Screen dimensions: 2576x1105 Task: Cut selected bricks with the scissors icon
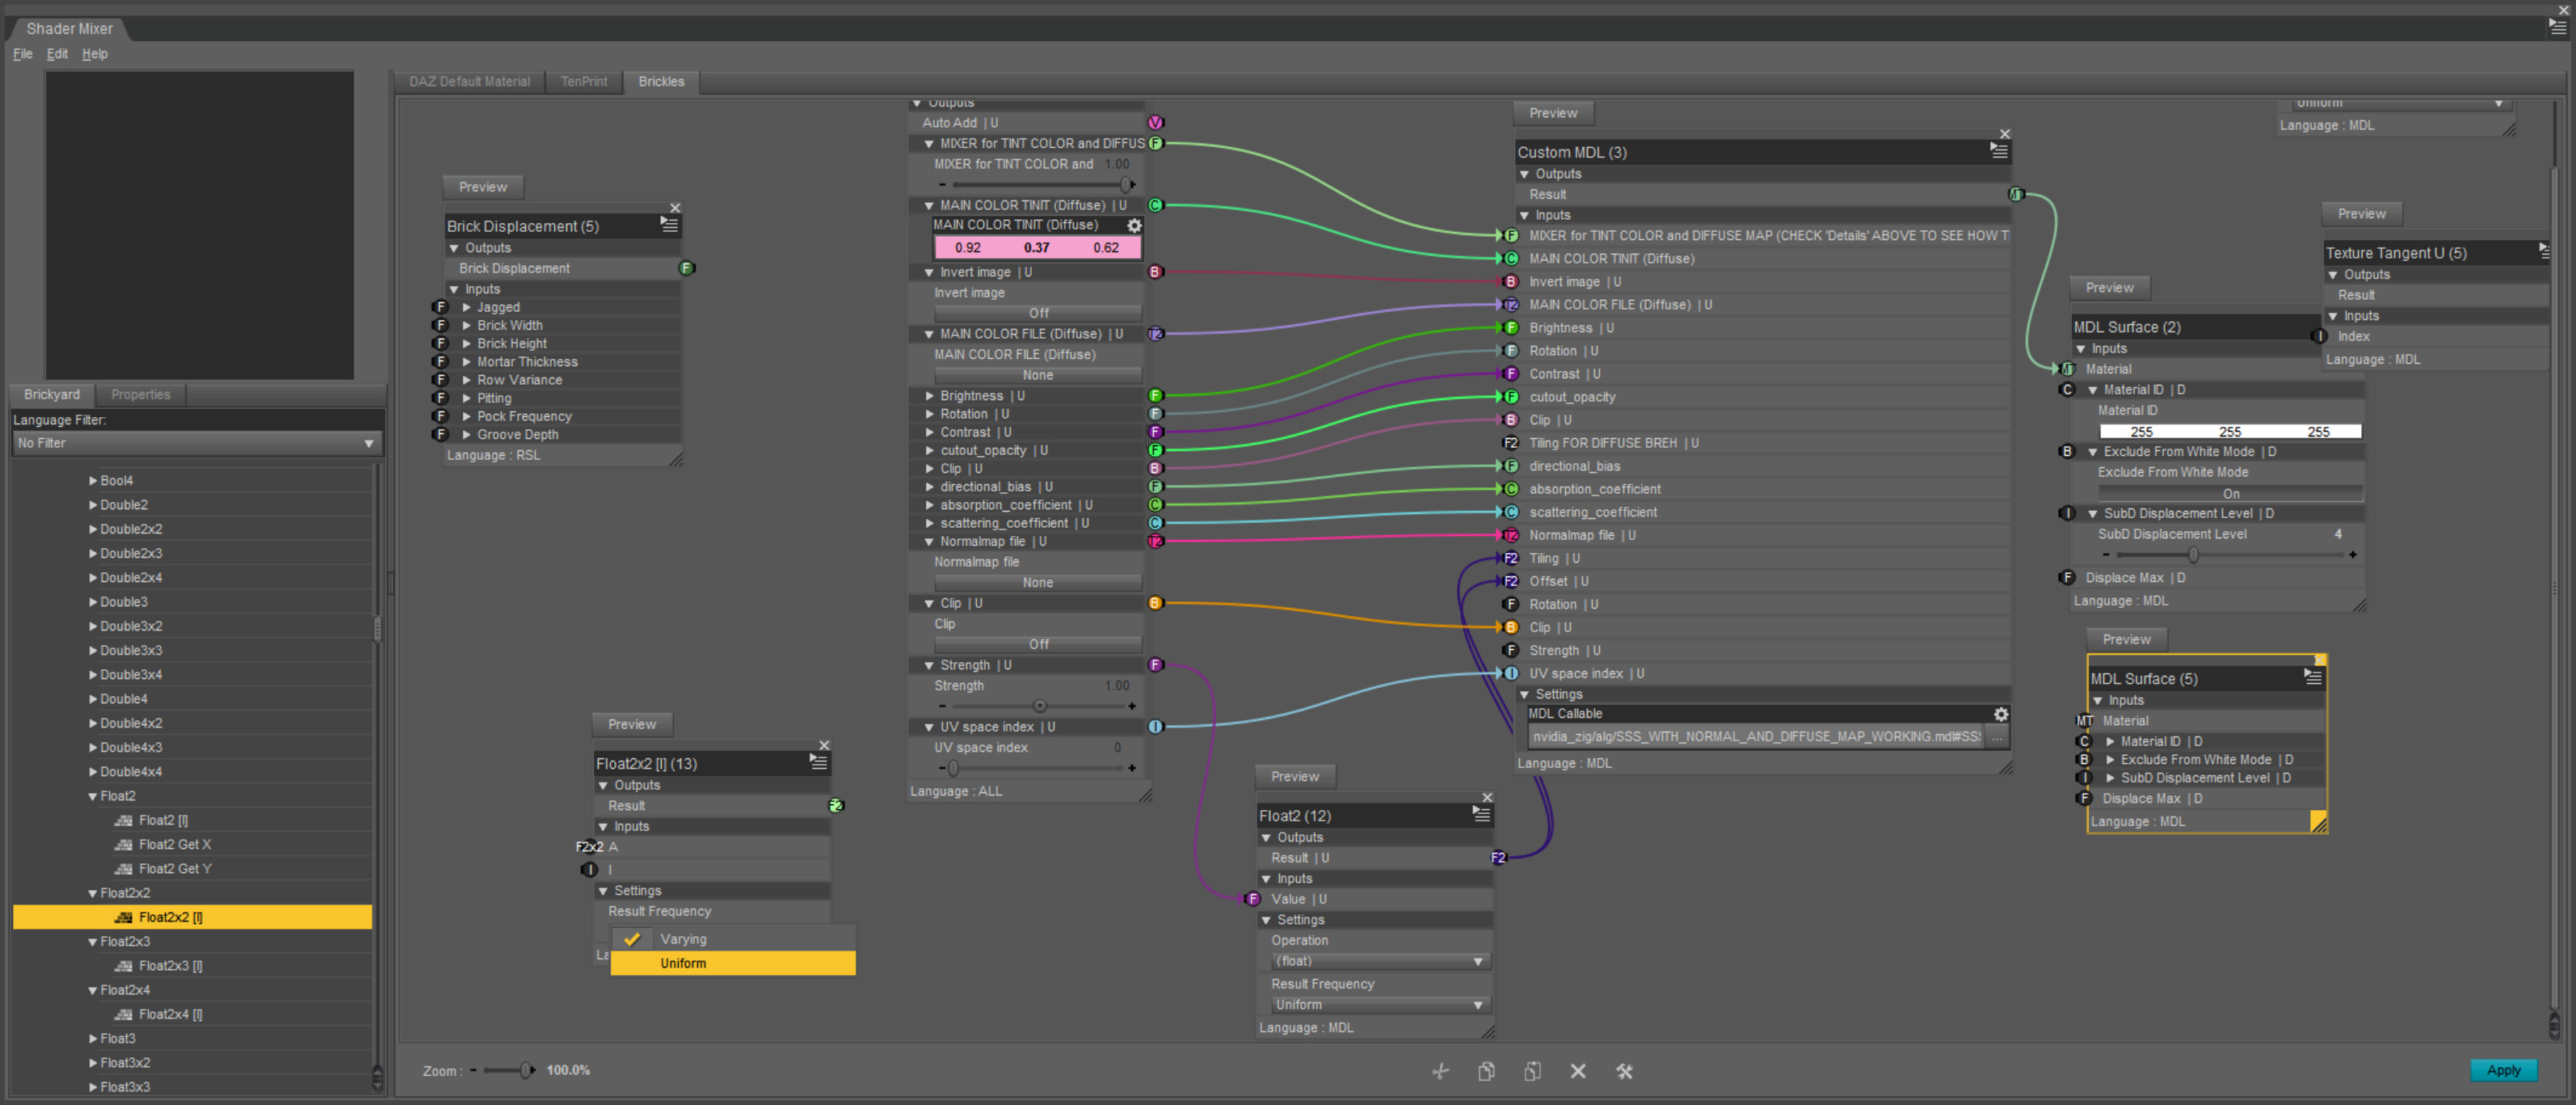click(x=1440, y=1071)
